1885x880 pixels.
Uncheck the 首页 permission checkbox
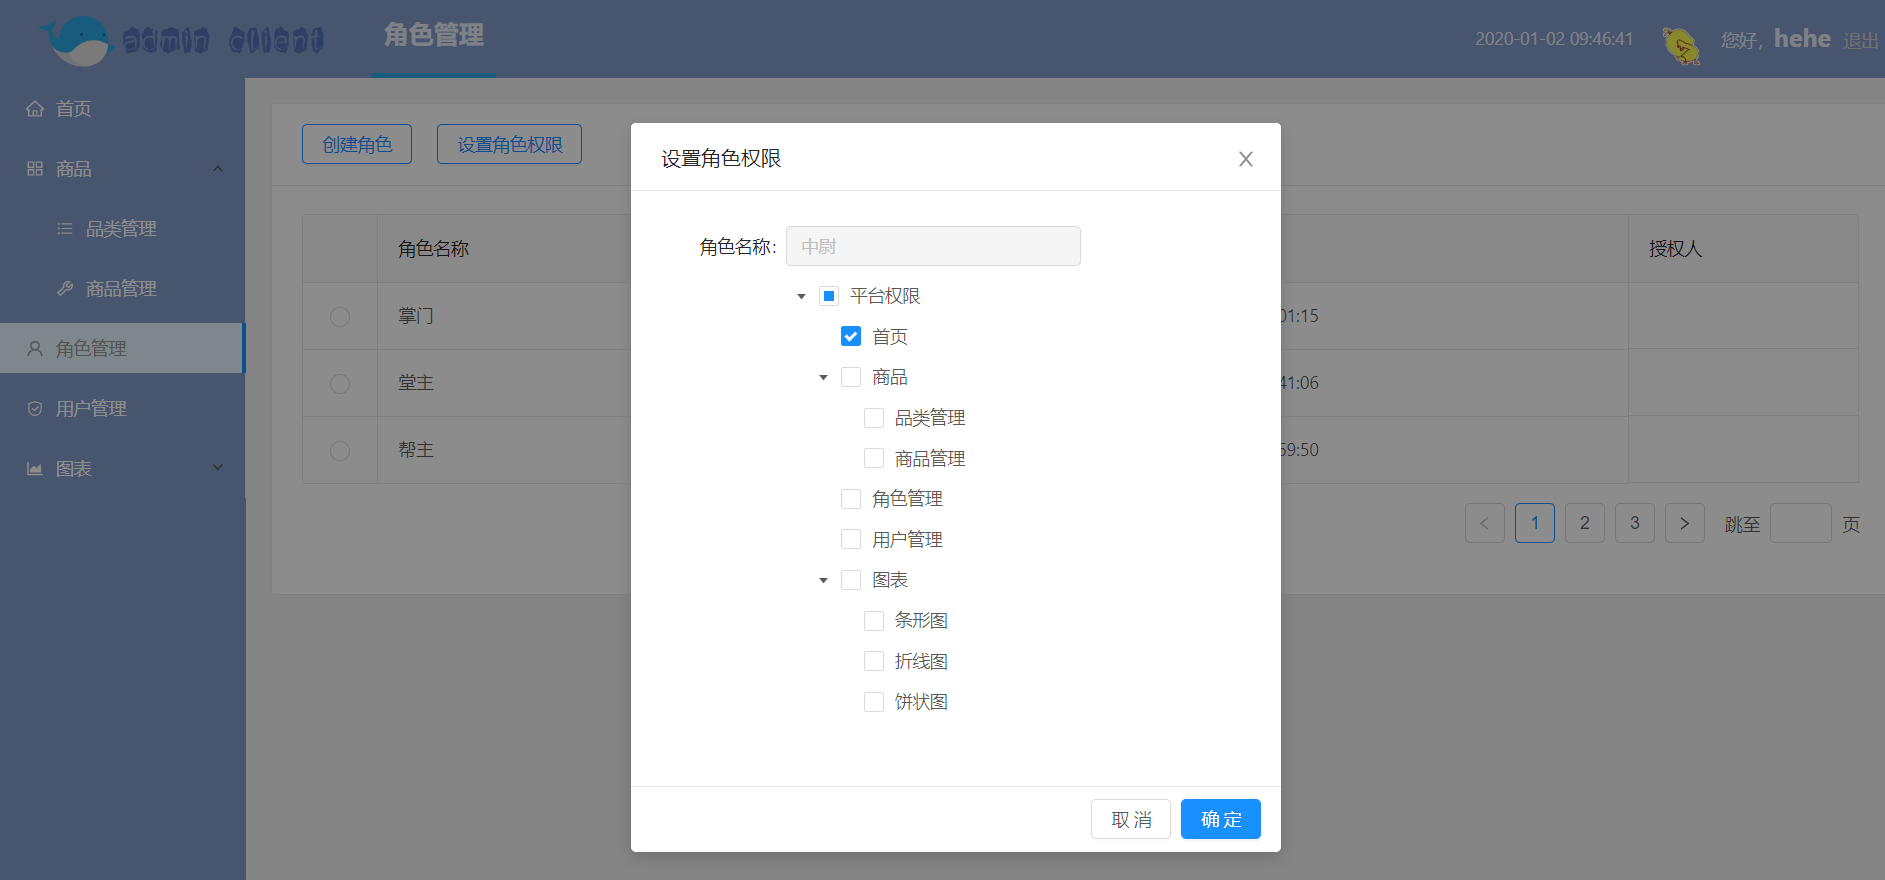coord(851,336)
